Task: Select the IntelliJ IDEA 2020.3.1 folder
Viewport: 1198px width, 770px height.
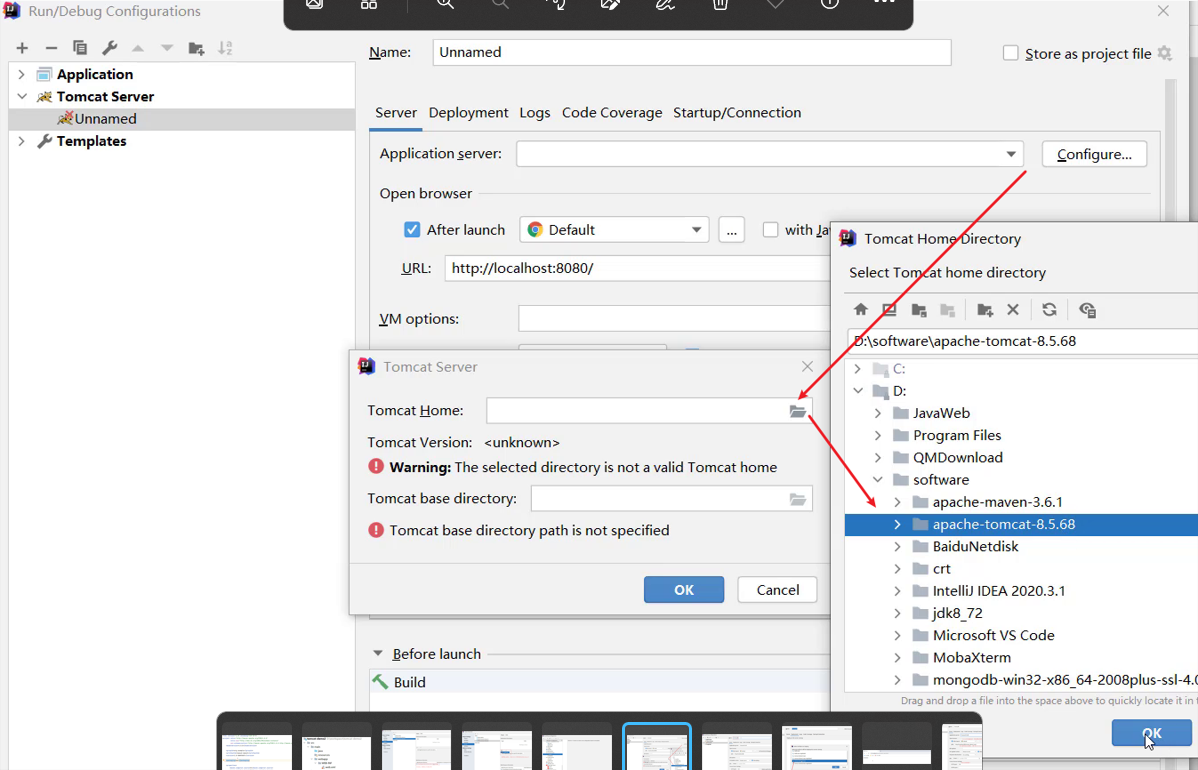Action: (999, 591)
